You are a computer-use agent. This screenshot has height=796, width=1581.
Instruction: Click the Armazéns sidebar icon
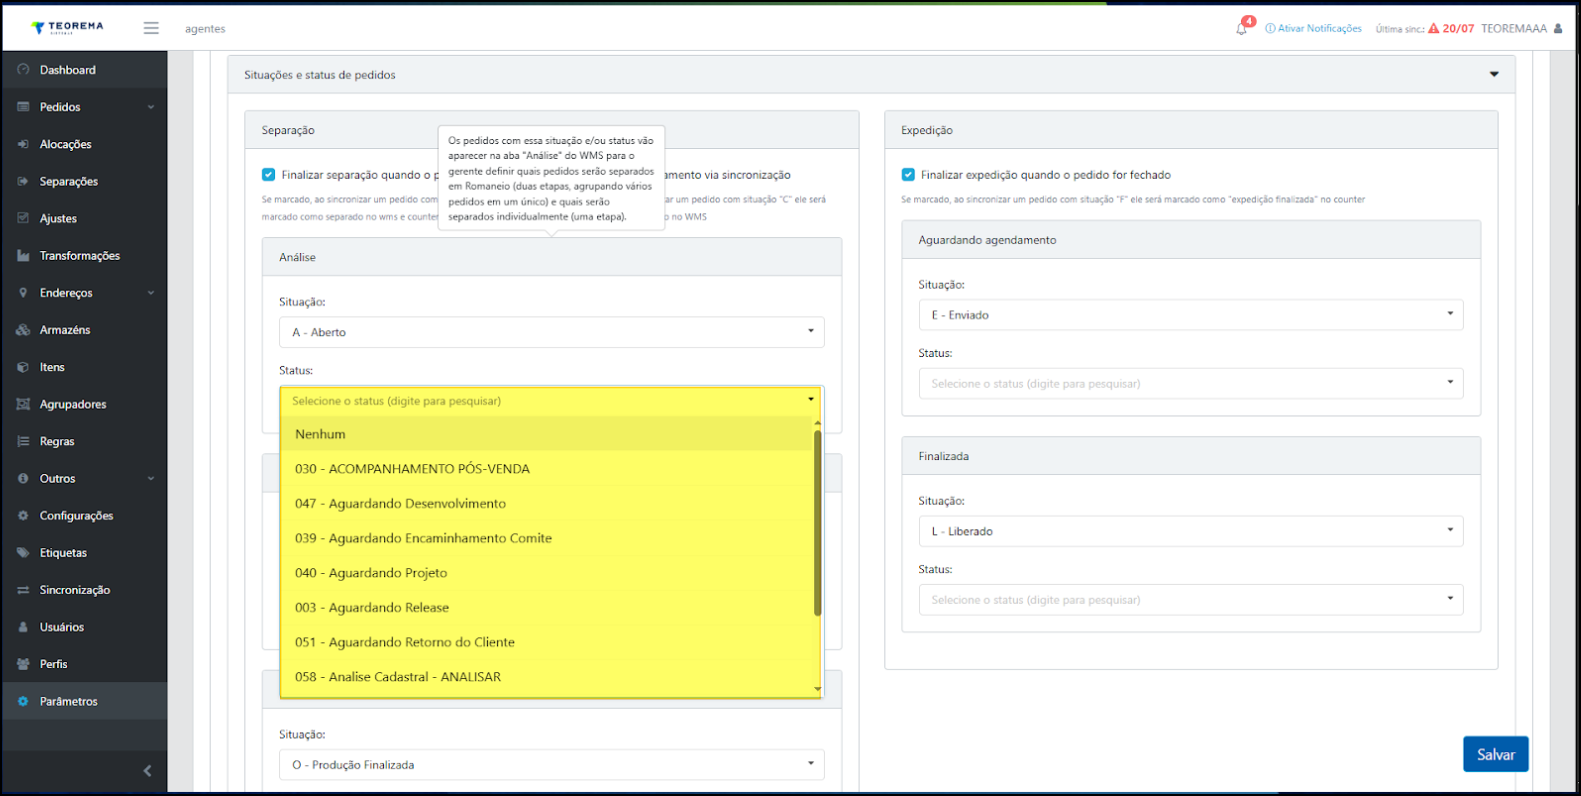coord(23,330)
